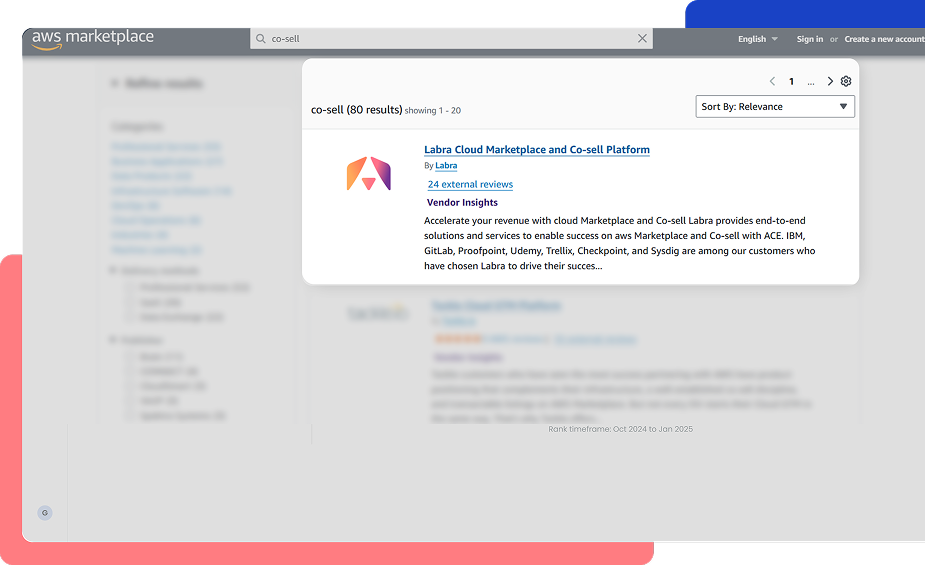Click the Labra product logo

369,173
